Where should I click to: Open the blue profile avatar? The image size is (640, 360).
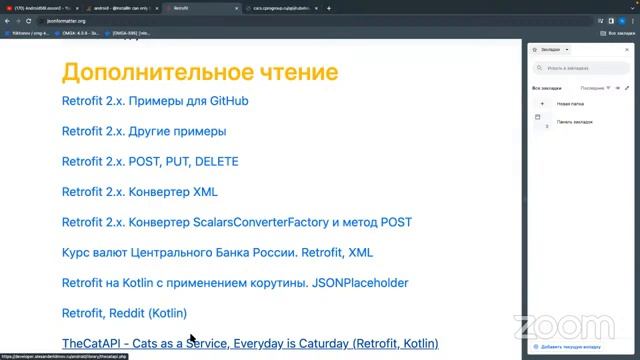(x=622, y=21)
